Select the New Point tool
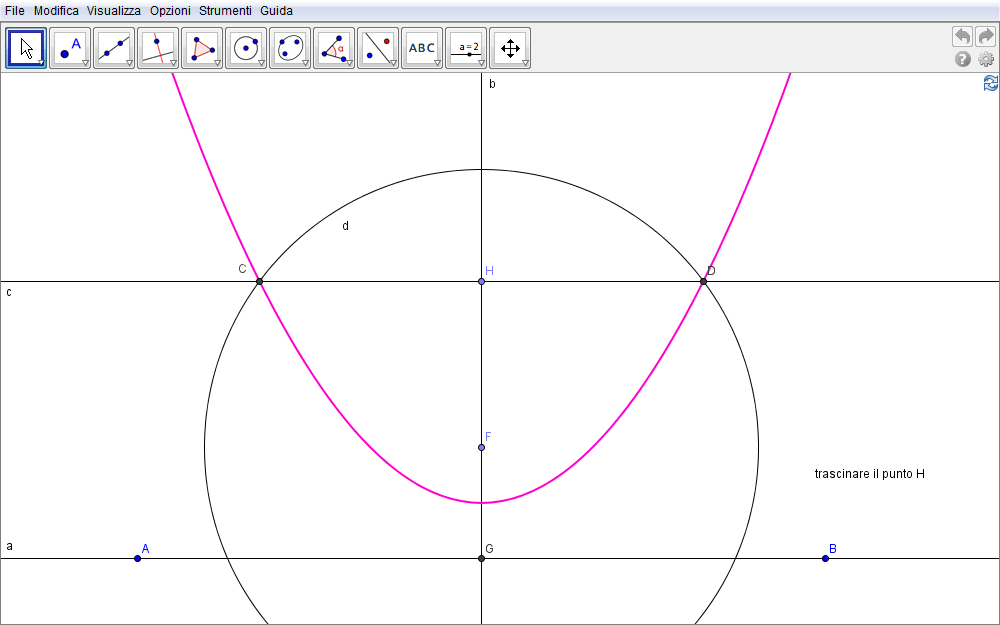This screenshot has height=625, width=1000. click(70, 47)
